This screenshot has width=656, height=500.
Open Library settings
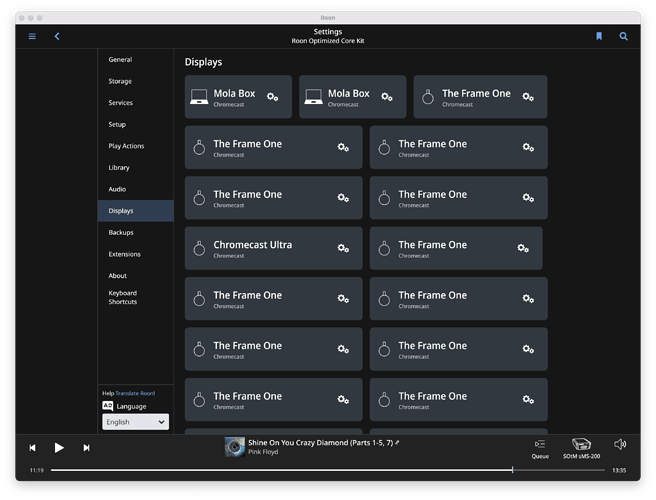click(136, 167)
